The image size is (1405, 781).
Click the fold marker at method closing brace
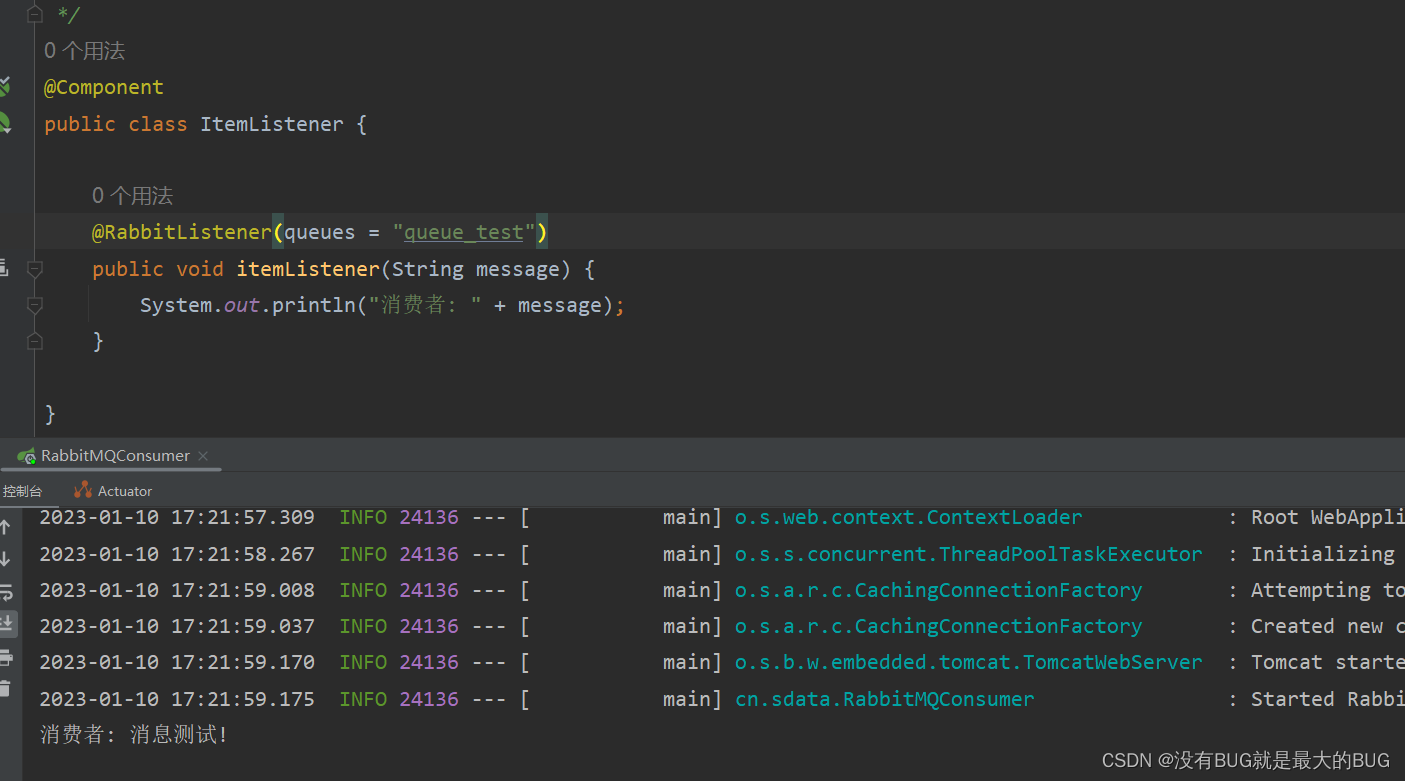click(35, 341)
